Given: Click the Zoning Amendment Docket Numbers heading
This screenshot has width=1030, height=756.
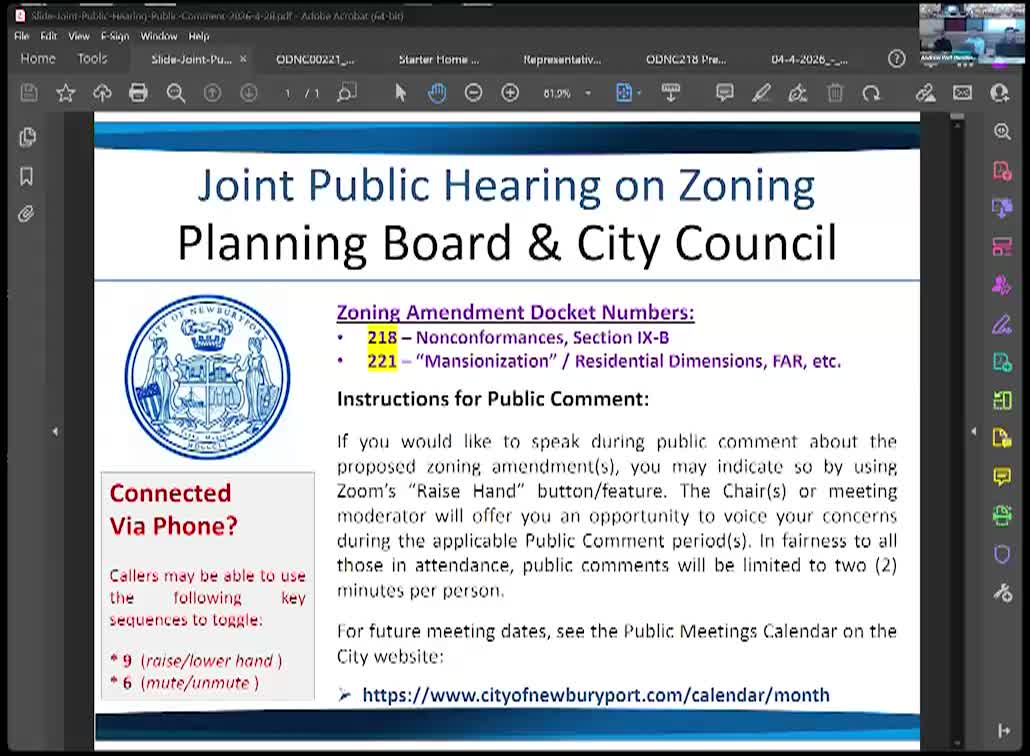Looking at the screenshot, I should [516, 313].
